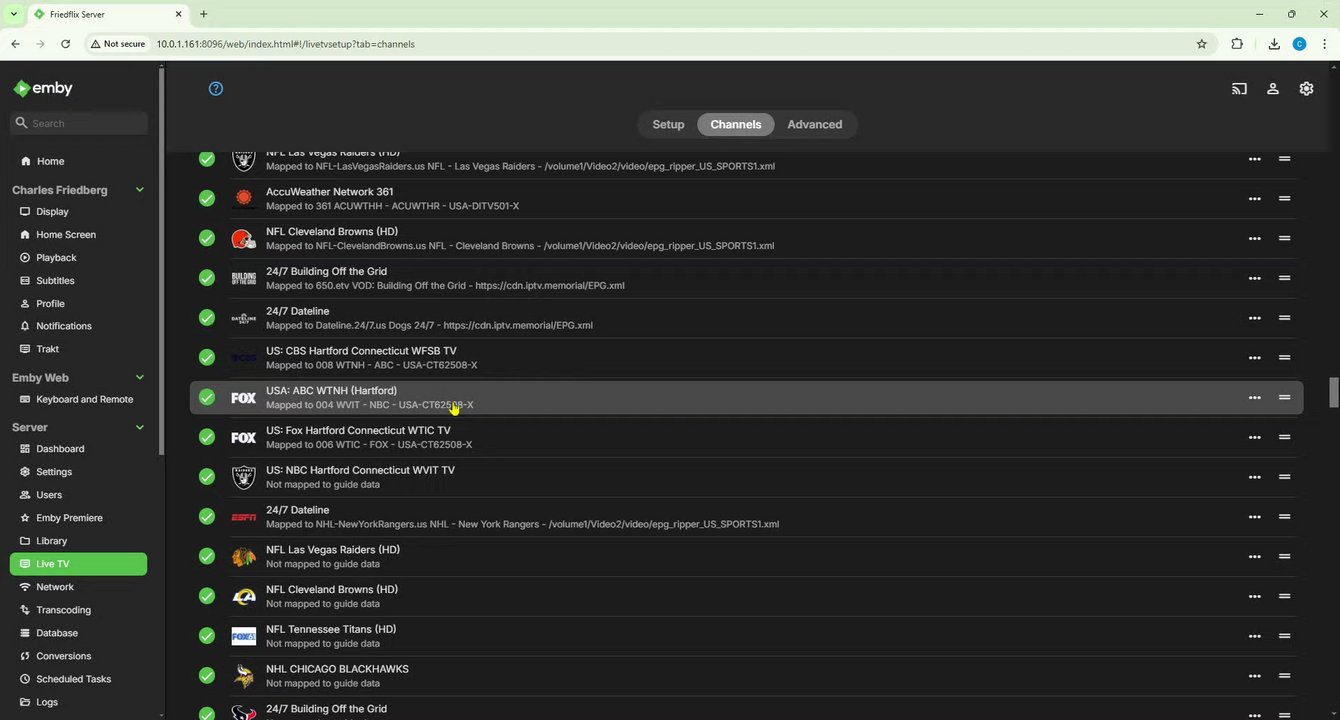Focus the sidebar Search field
This screenshot has width=1340, height=720.
[78, 123]
